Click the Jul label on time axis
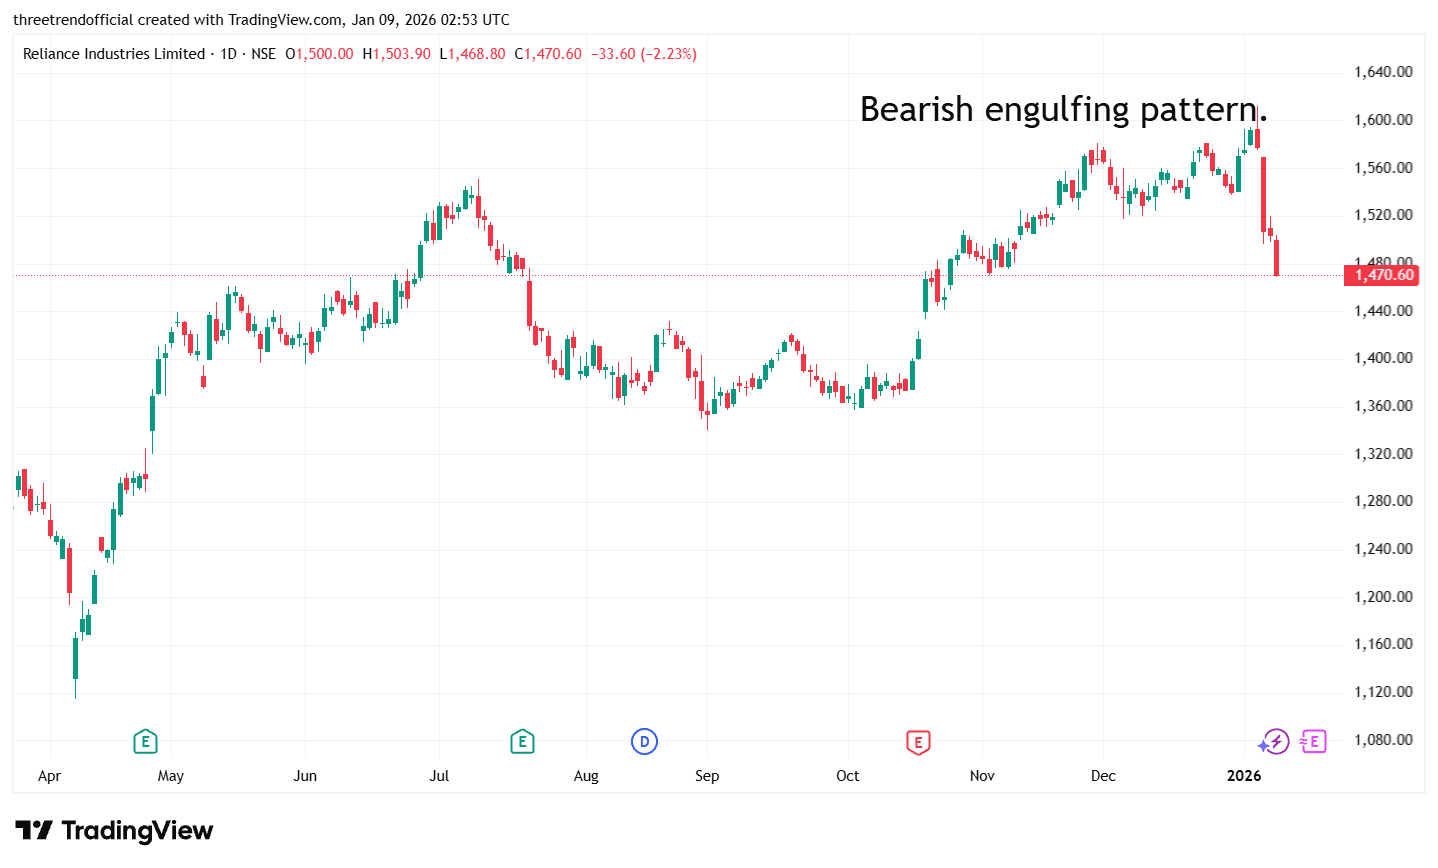The width and height of the screenshot is (1438, 868). [439, 776]
